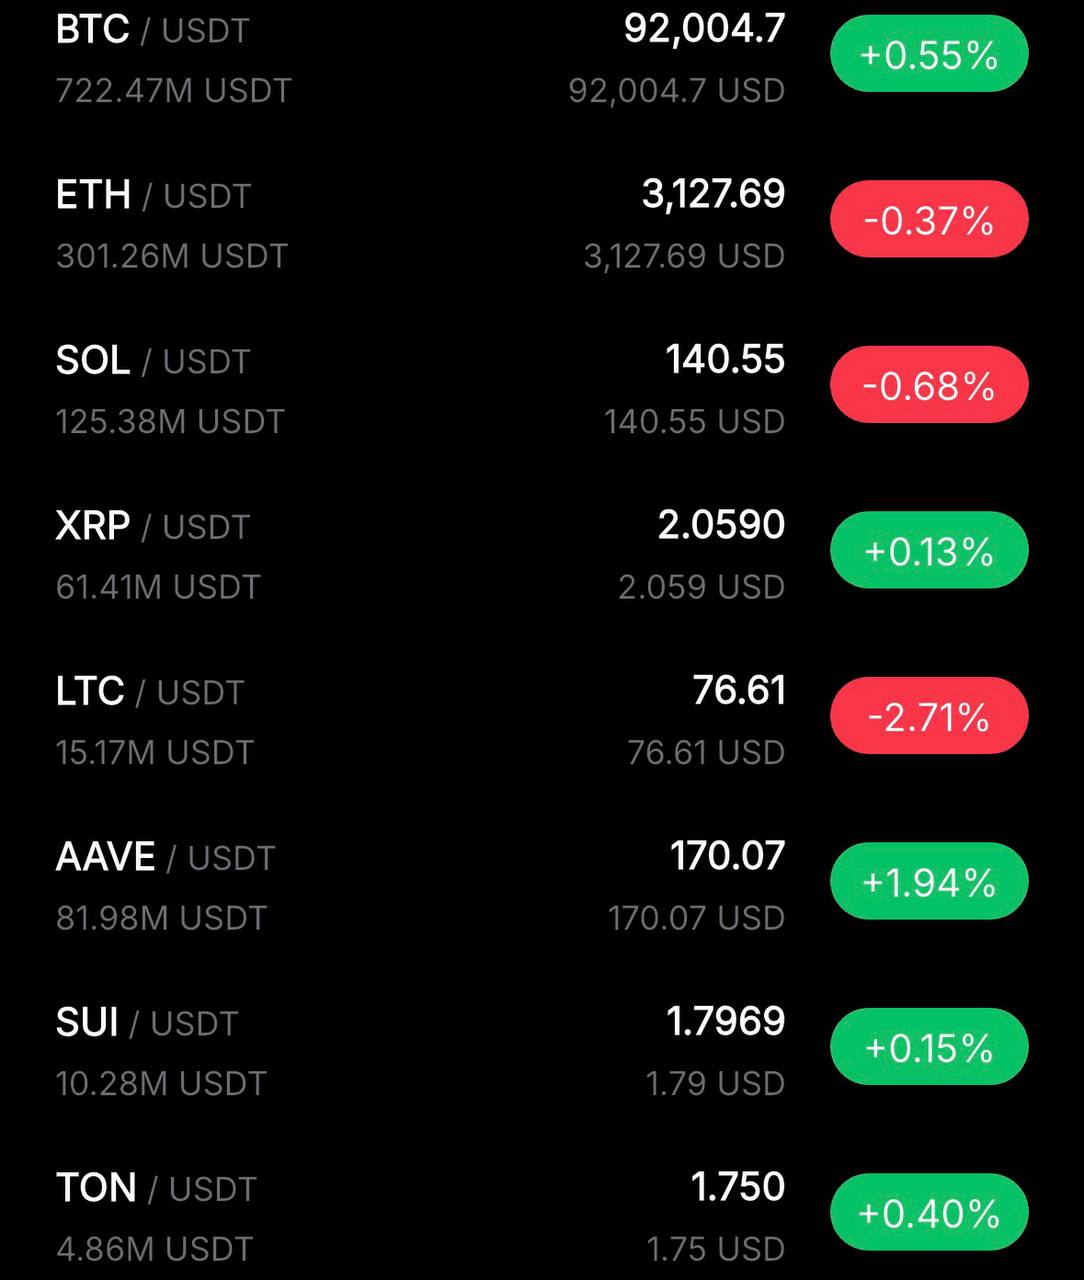1084x1280 pixels.
Task: Tap the XRP +0.13% green badge
Action: (x=929, y=551)
